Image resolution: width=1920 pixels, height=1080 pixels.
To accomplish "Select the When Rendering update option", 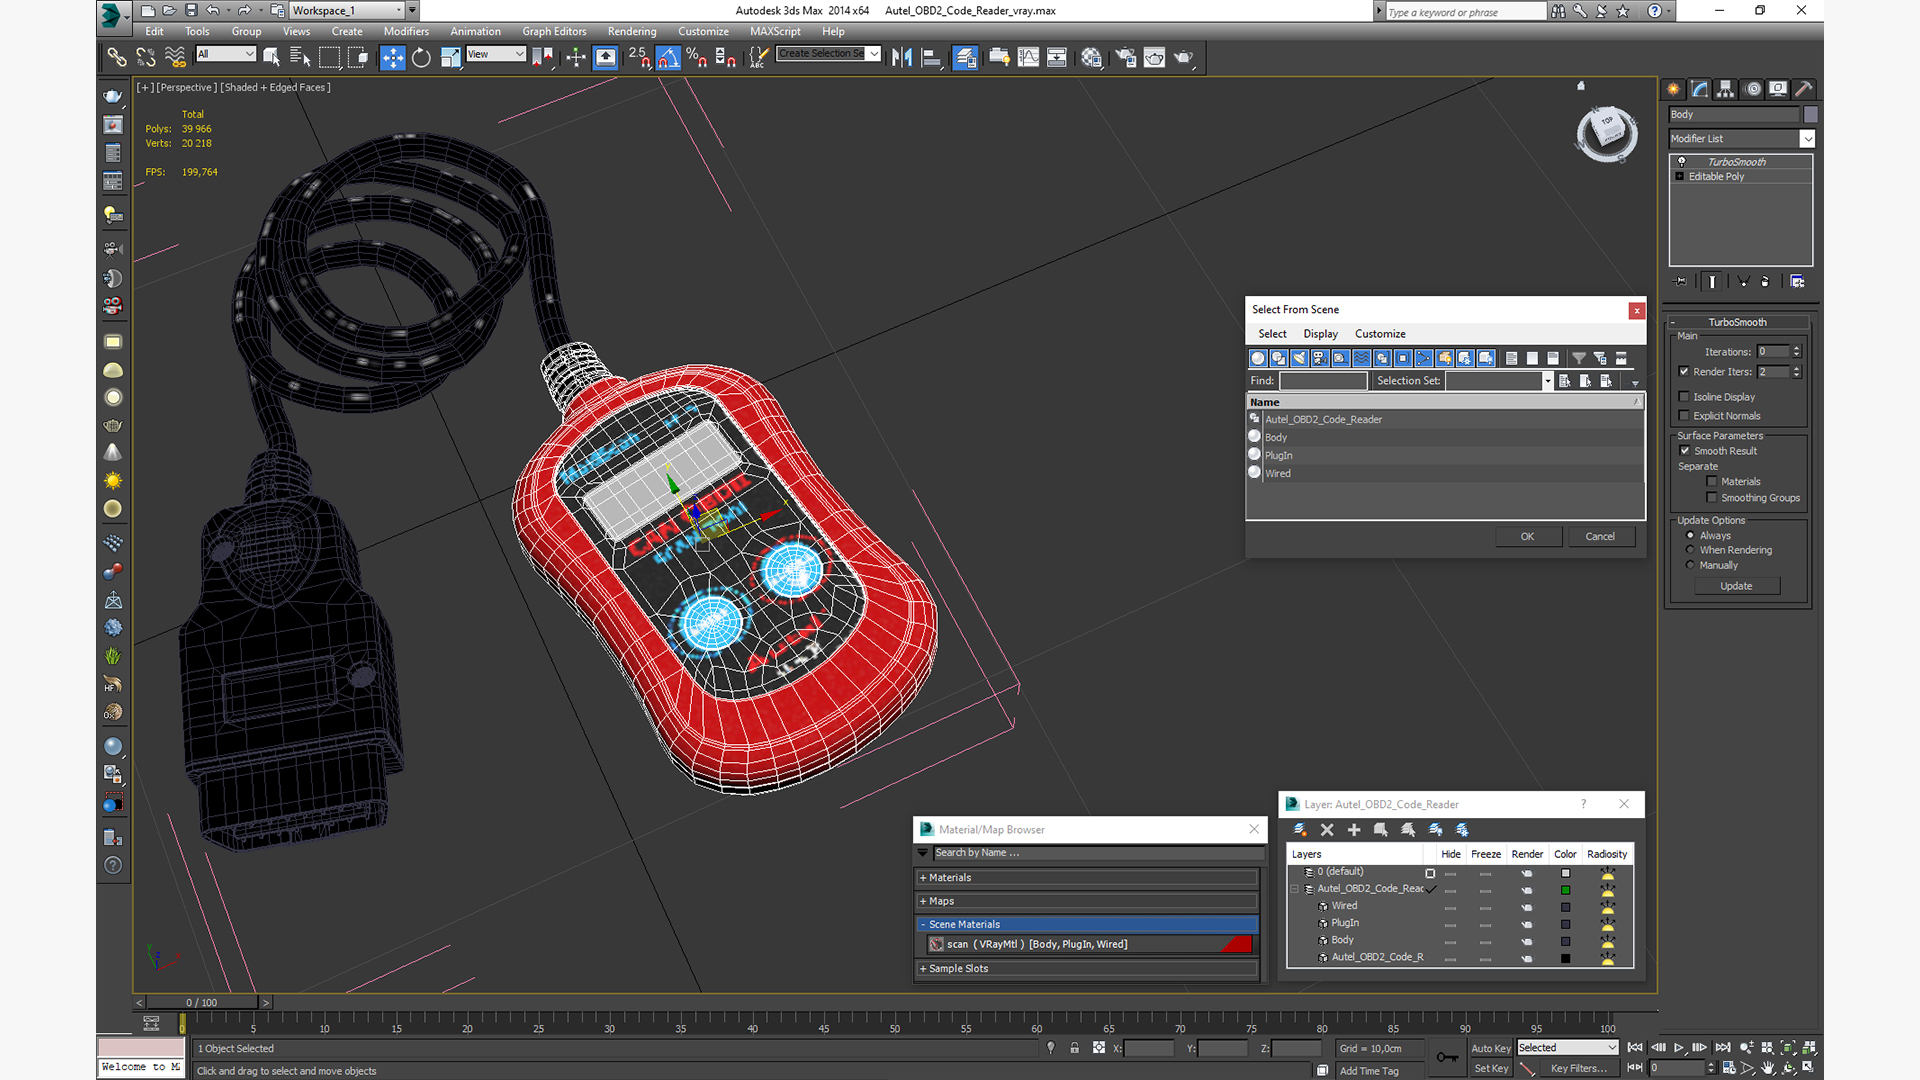I will click(x=1691, y=550).
